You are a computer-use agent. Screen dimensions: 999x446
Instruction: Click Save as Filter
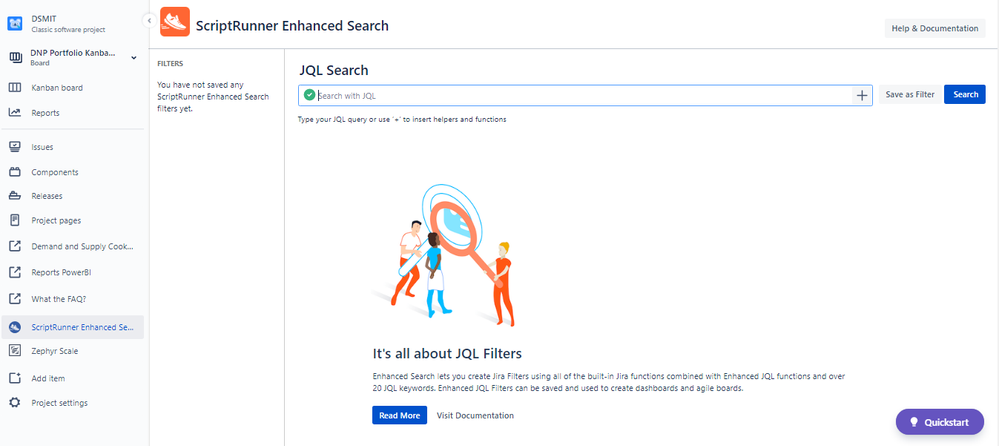(910, 94)
